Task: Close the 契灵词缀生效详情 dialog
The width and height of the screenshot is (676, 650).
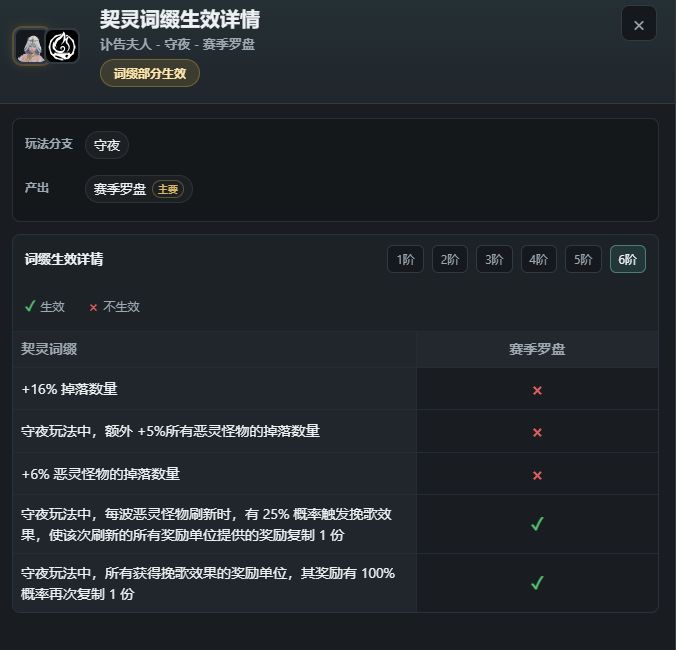Action: coord(638,23)
